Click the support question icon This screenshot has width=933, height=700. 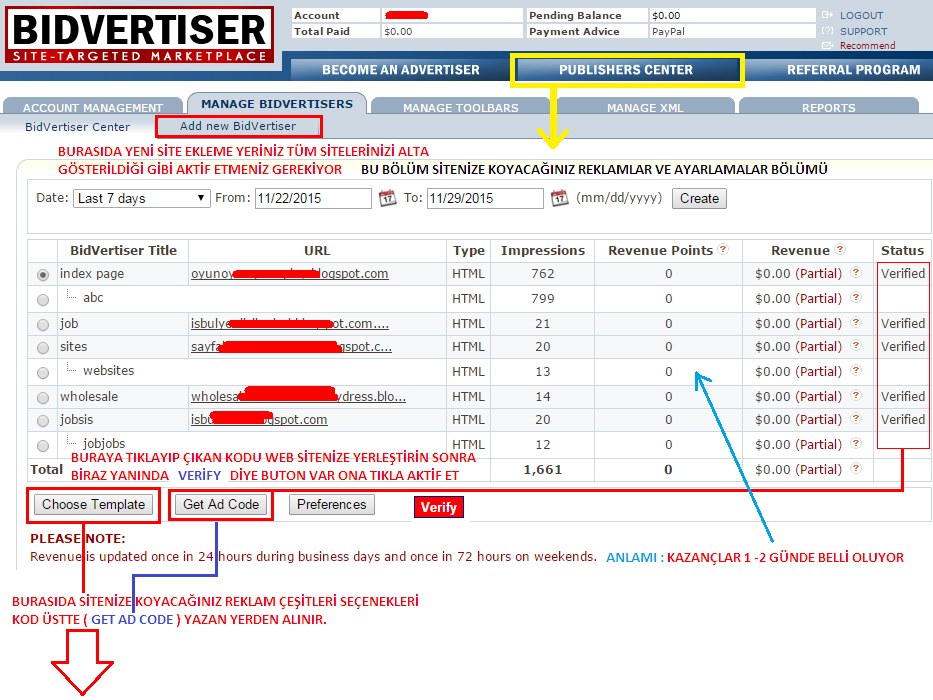pyautogui.click(x=827, y=30)
